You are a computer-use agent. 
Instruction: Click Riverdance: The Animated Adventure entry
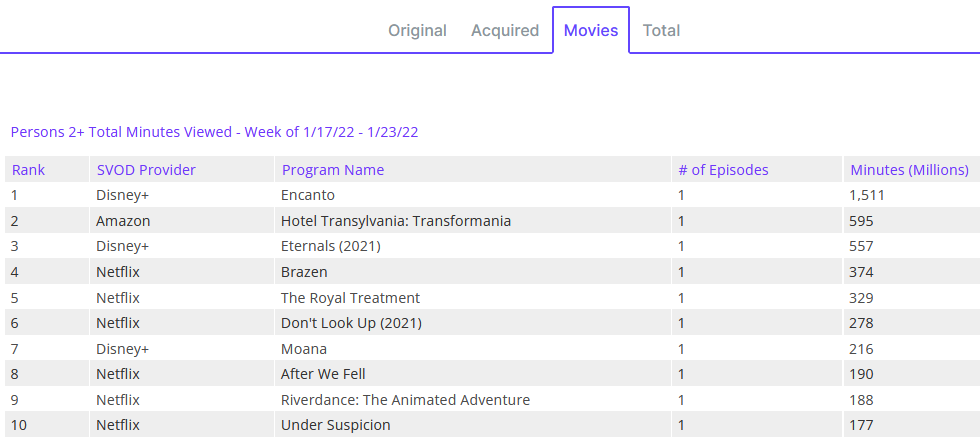click(x=405, y=400)
